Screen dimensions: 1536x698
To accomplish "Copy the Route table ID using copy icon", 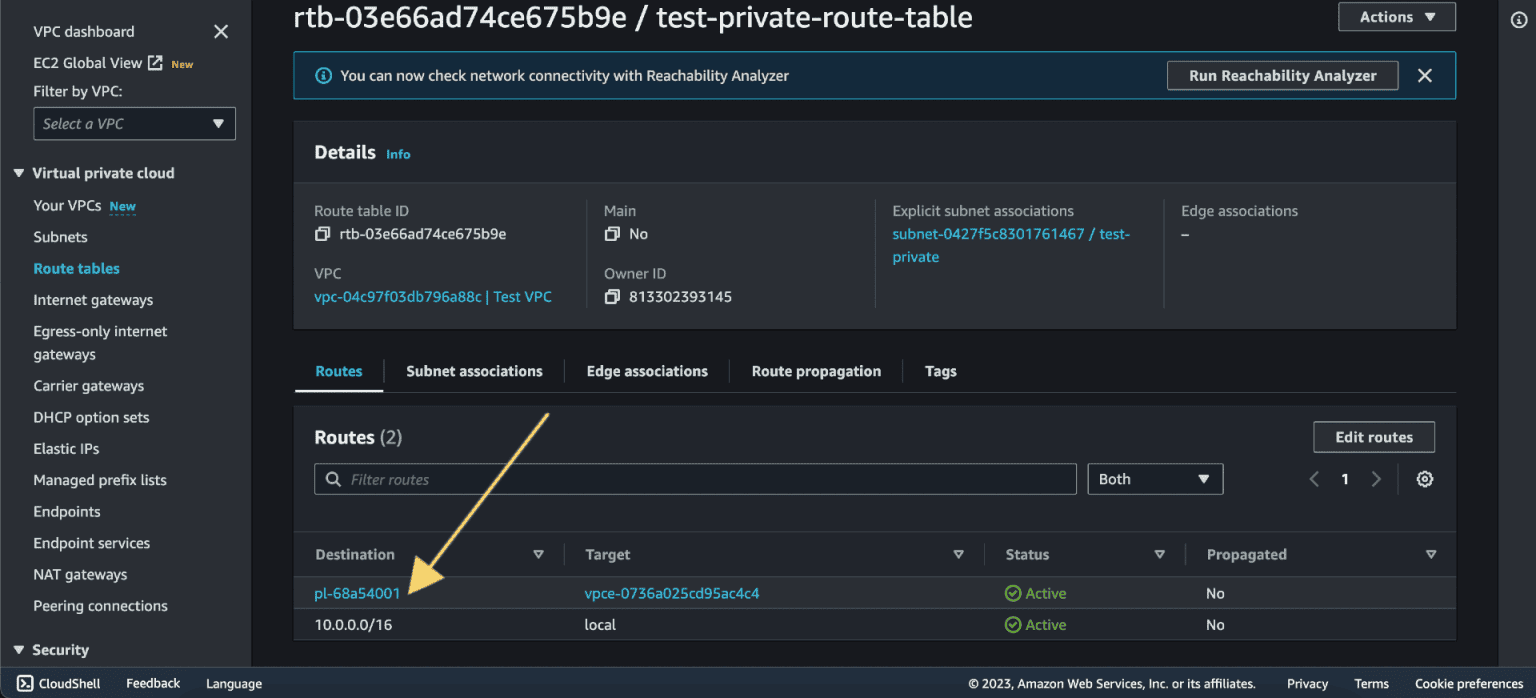I will pos(322,235).
